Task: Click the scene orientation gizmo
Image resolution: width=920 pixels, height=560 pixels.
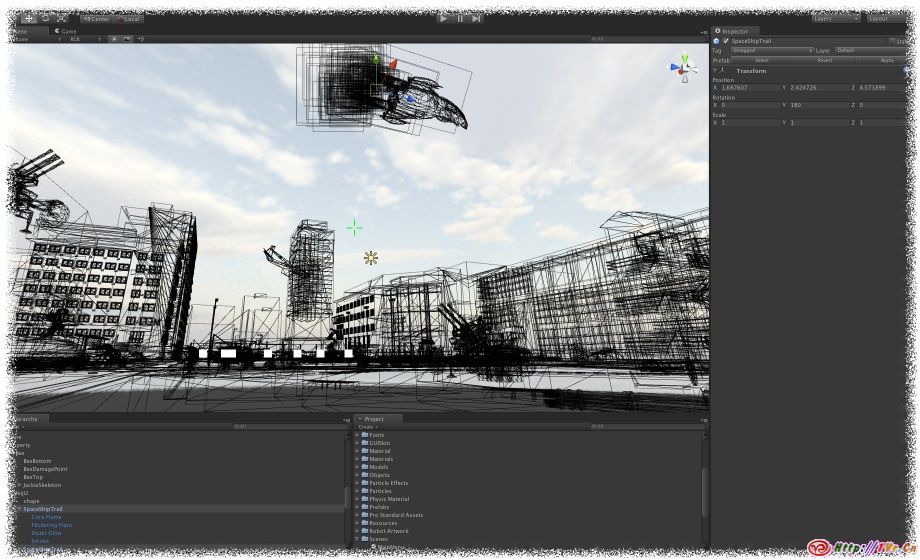Action: 684,68
